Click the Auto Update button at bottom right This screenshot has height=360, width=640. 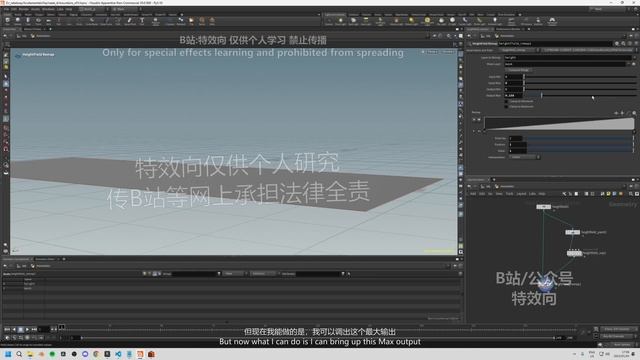[622, 344]
